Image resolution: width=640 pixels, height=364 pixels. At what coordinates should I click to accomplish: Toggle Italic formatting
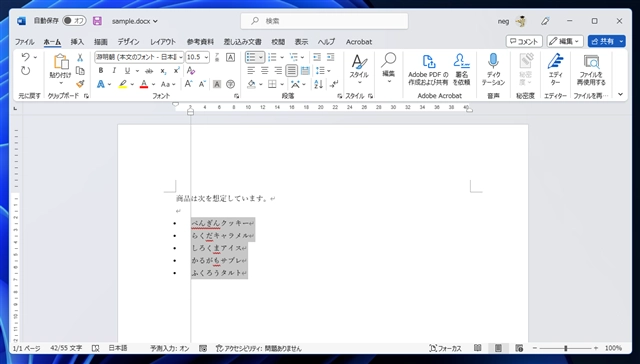click(114, 71)
